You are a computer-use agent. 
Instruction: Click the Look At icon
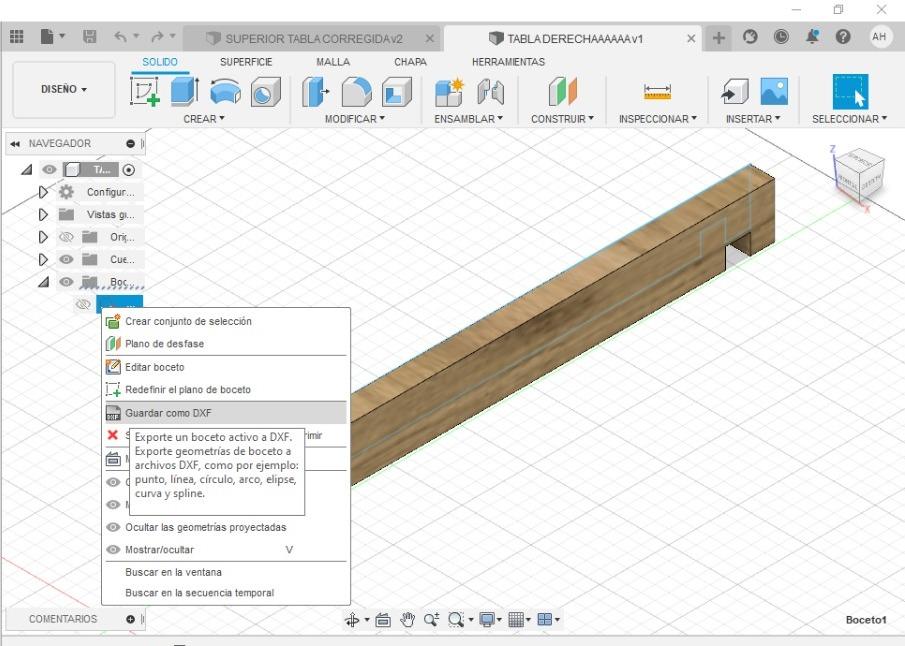pyautogui.click(x=383, y=620)
